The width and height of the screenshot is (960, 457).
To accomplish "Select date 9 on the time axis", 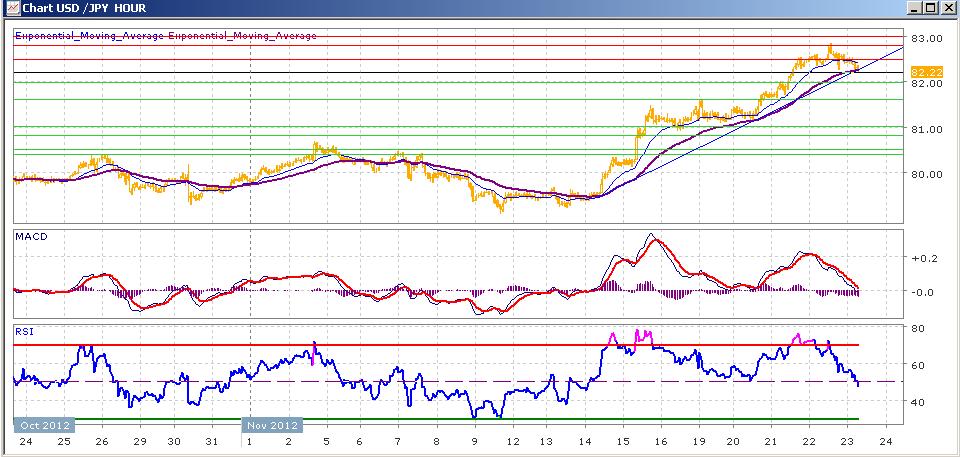I will [x=474, y=441].
